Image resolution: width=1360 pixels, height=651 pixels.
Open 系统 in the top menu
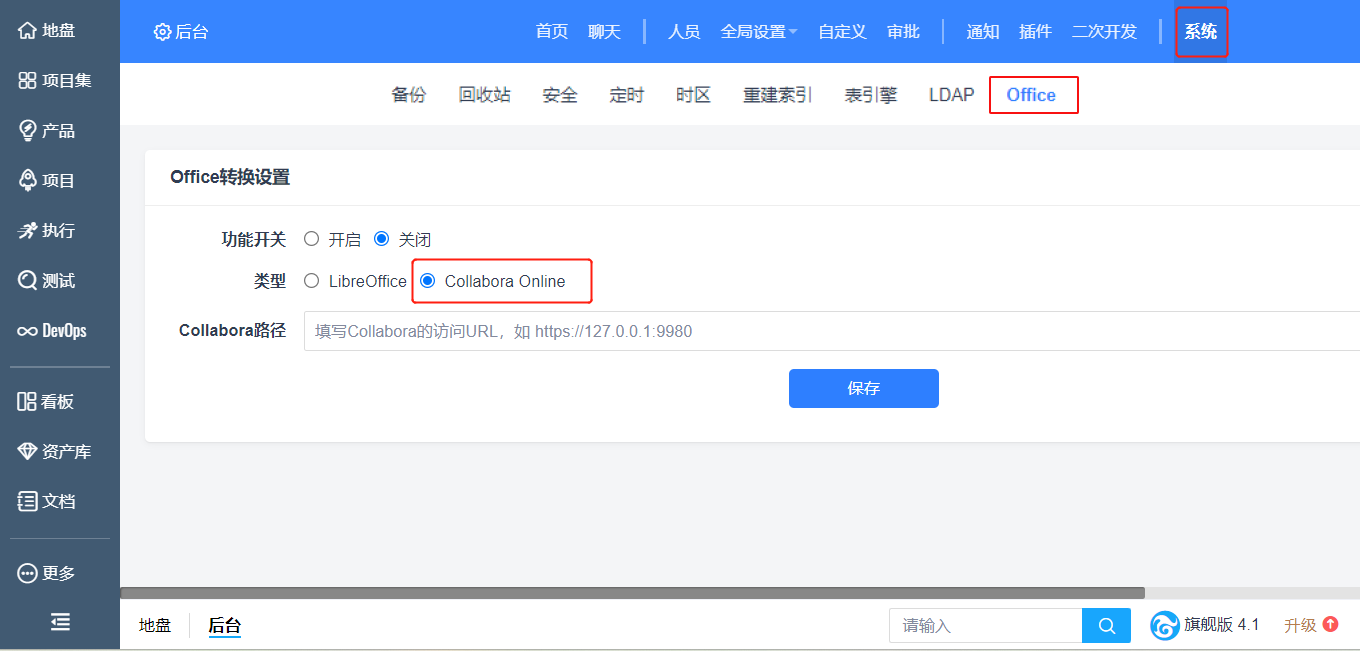click(1201, 32)
